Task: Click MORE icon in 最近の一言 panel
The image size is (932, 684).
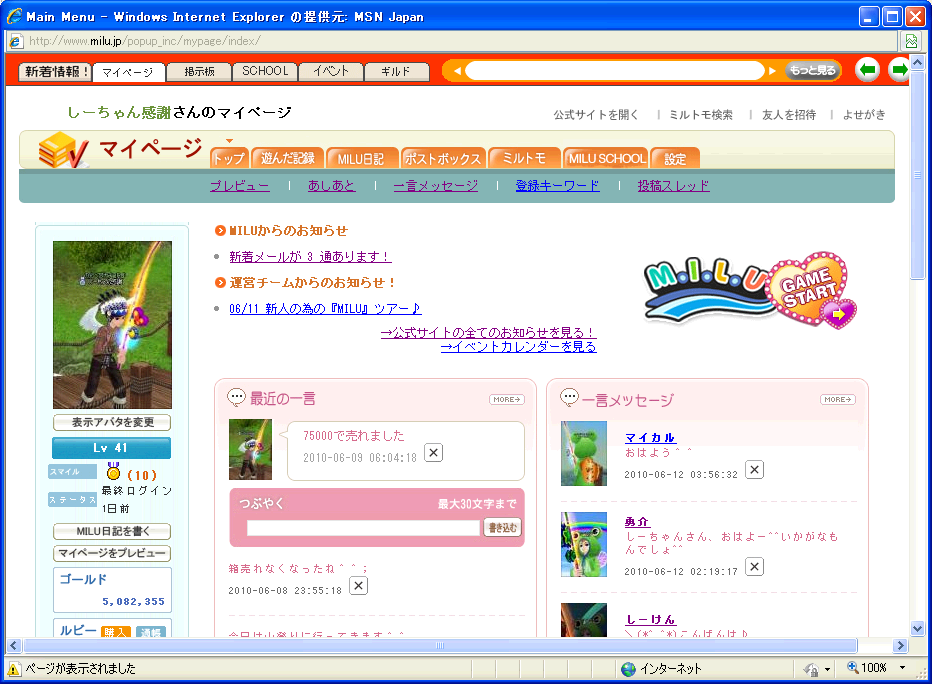Action: 506,399
